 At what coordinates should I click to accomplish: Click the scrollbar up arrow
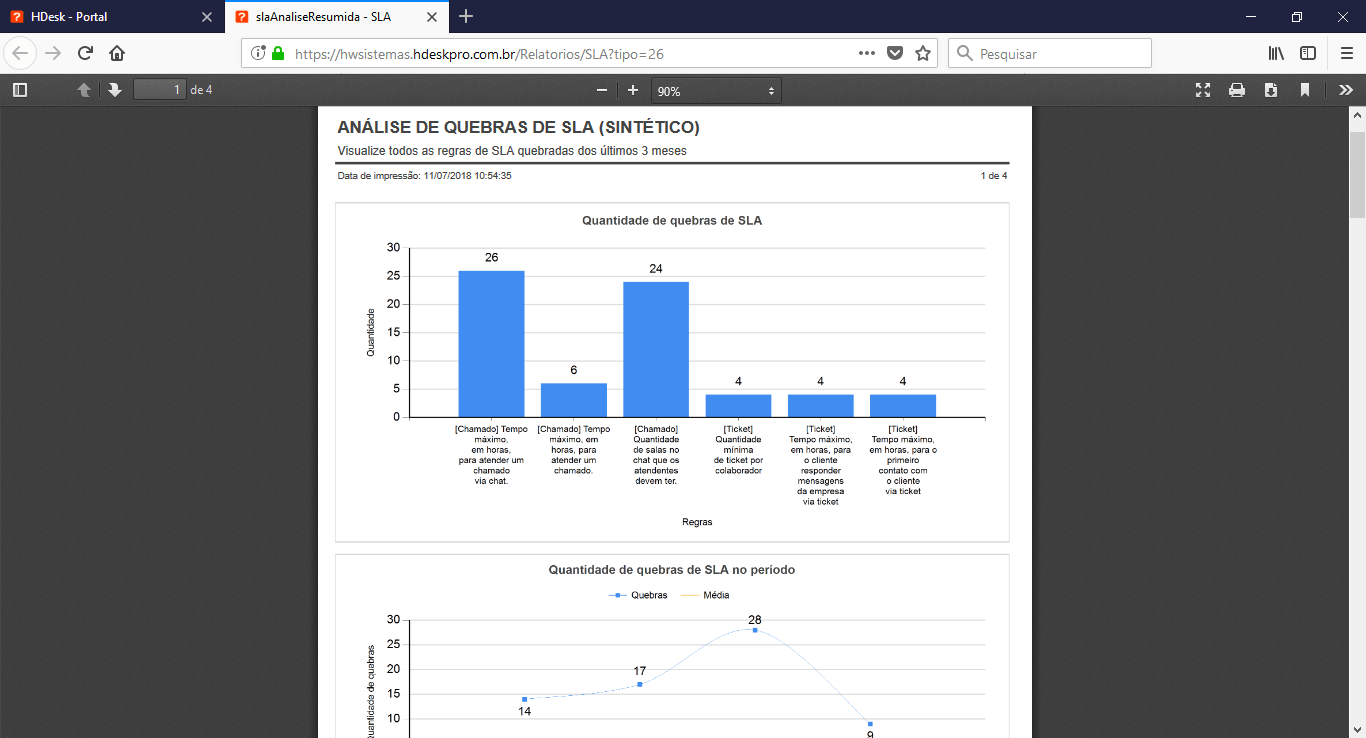[x=1357, y=114]
